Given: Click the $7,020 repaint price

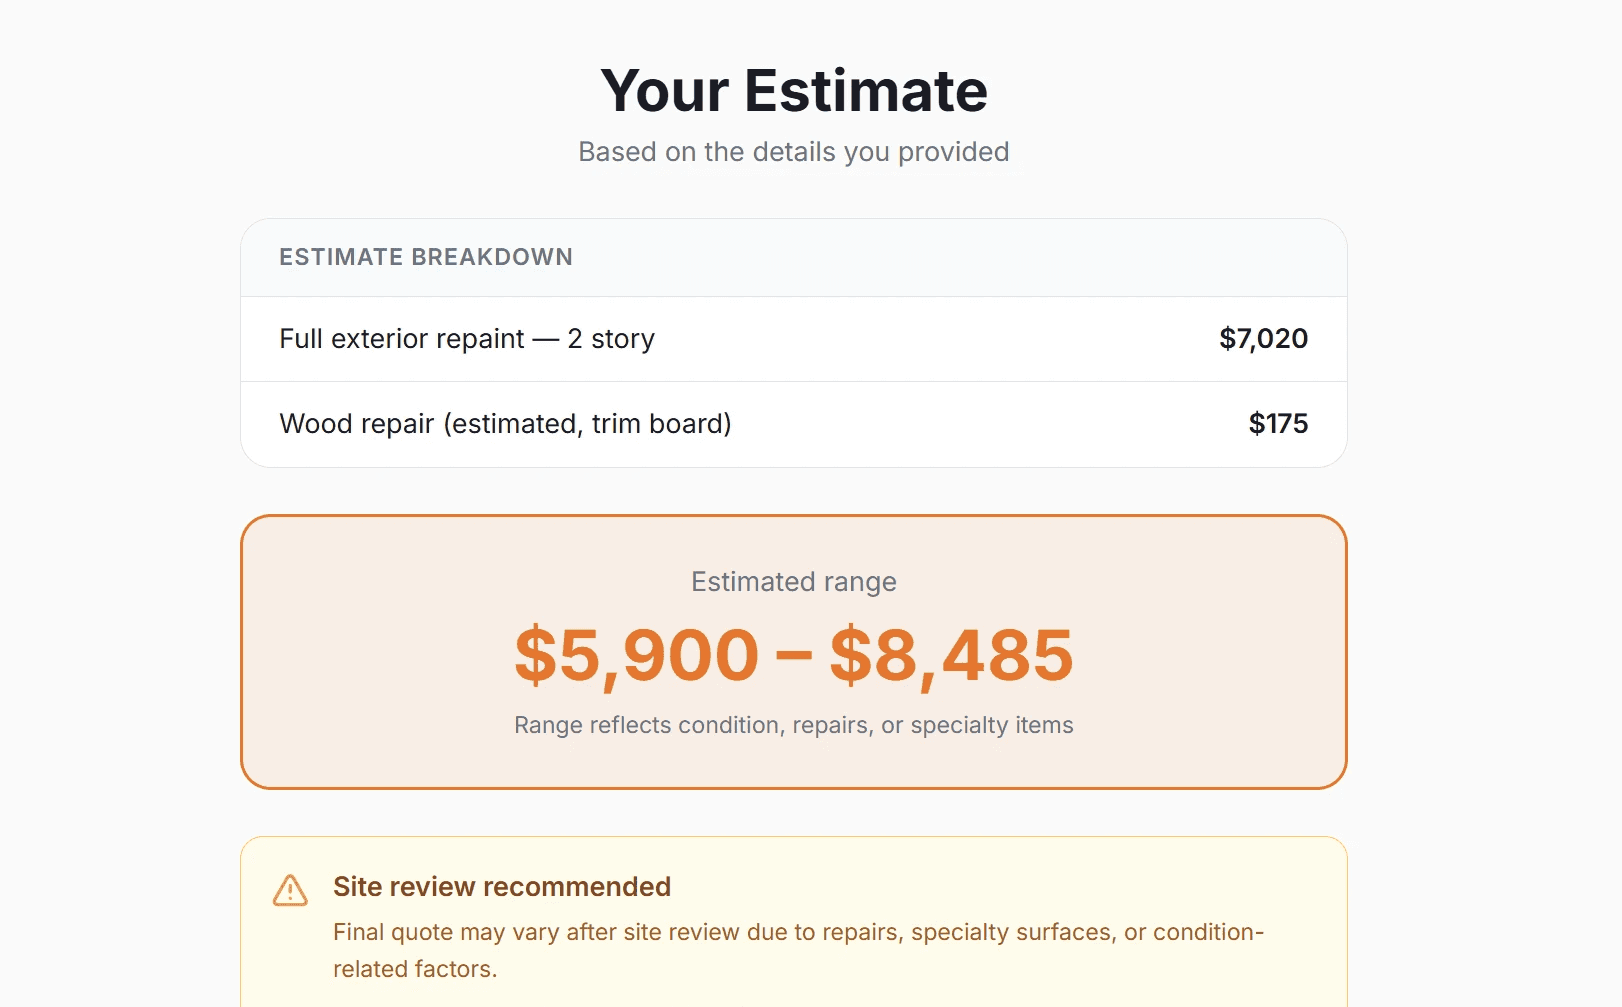Looking at the screenshot, I should [1263, 339].
